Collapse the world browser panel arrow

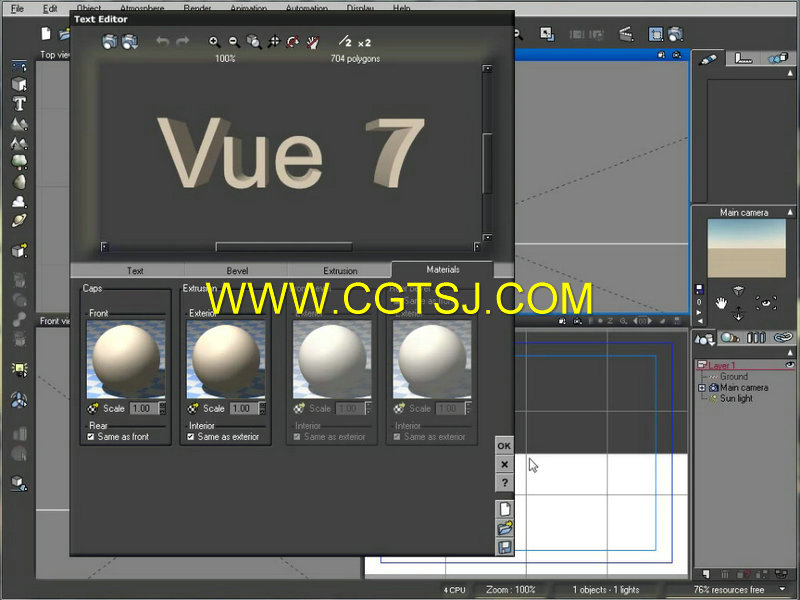pyautogui.click(x=790, y=352)
